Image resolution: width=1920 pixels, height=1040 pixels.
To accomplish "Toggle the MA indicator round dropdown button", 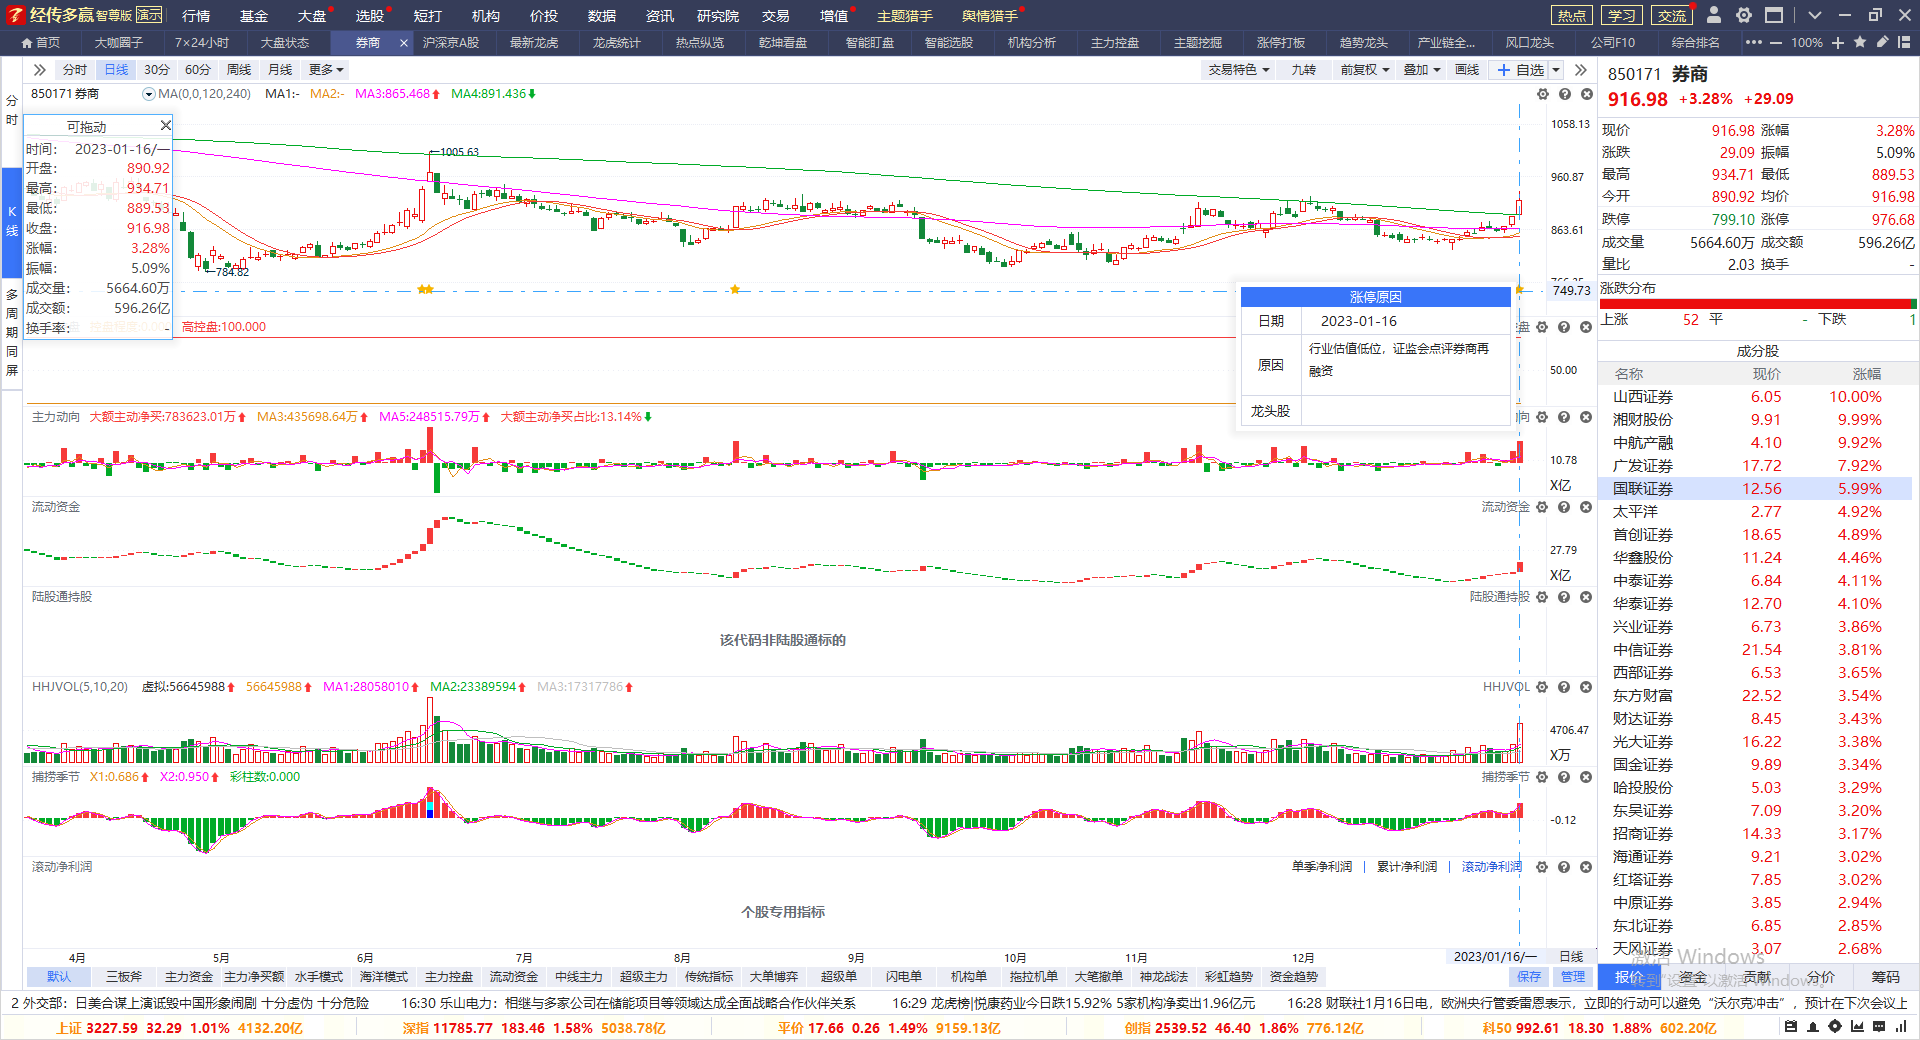I will [x=149, y=94].
